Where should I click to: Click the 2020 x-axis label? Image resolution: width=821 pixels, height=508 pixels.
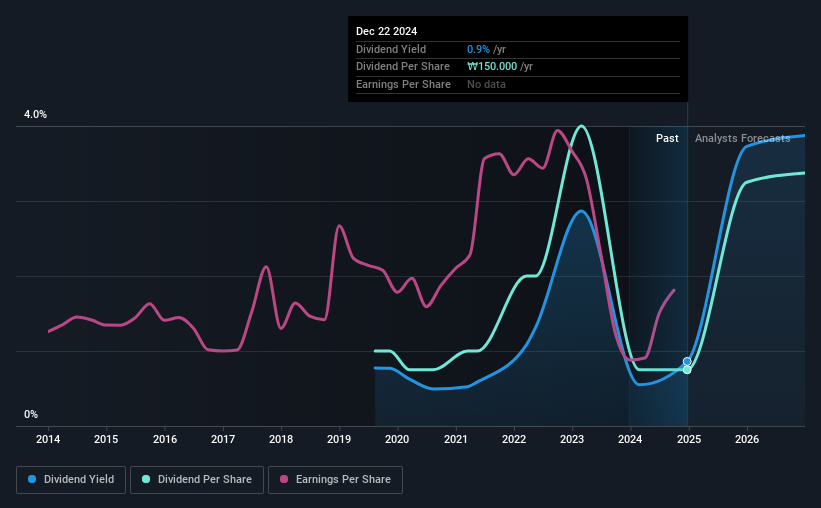(x=397, y=439)
